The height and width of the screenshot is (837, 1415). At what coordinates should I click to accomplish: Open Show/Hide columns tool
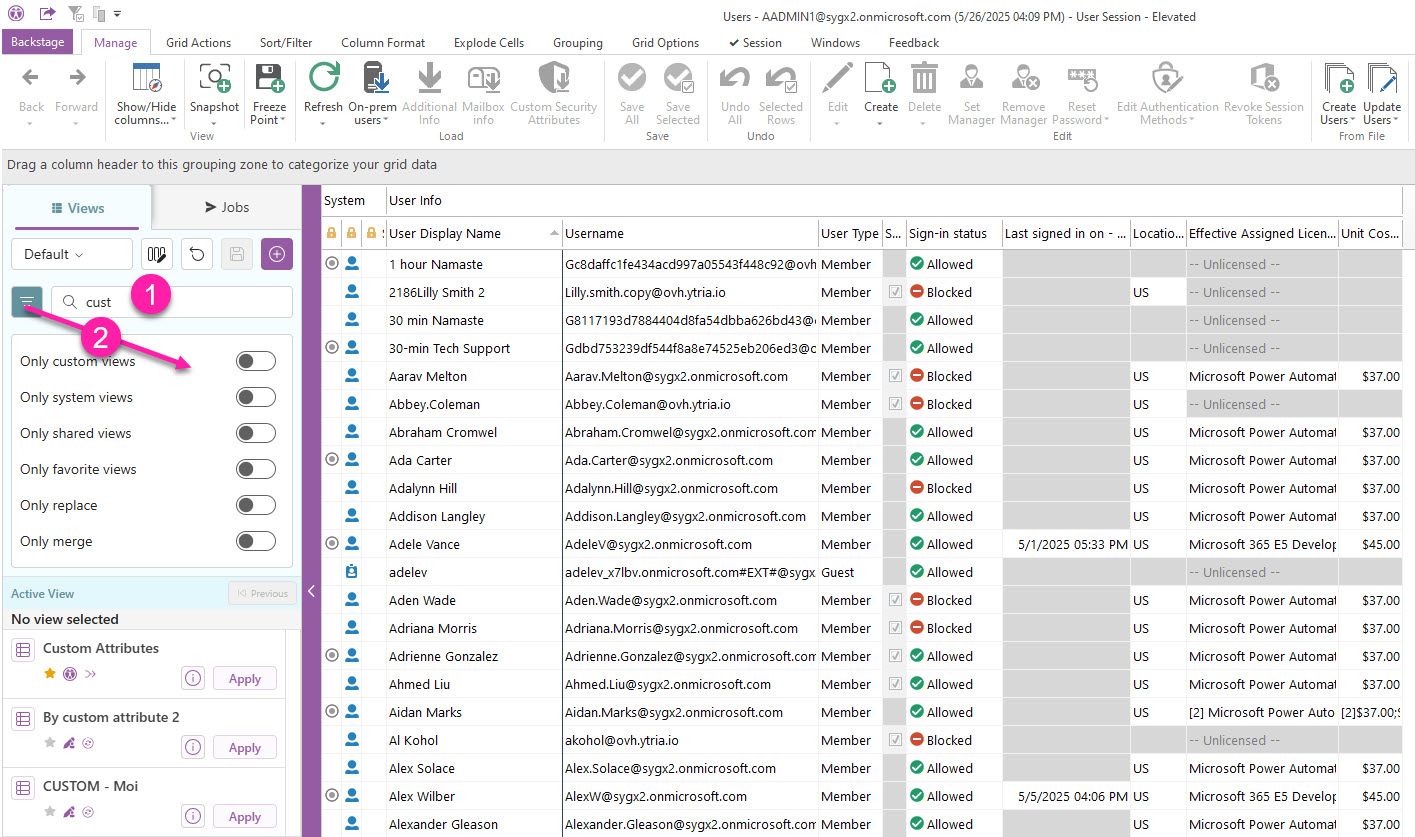(x=146, y=79)
